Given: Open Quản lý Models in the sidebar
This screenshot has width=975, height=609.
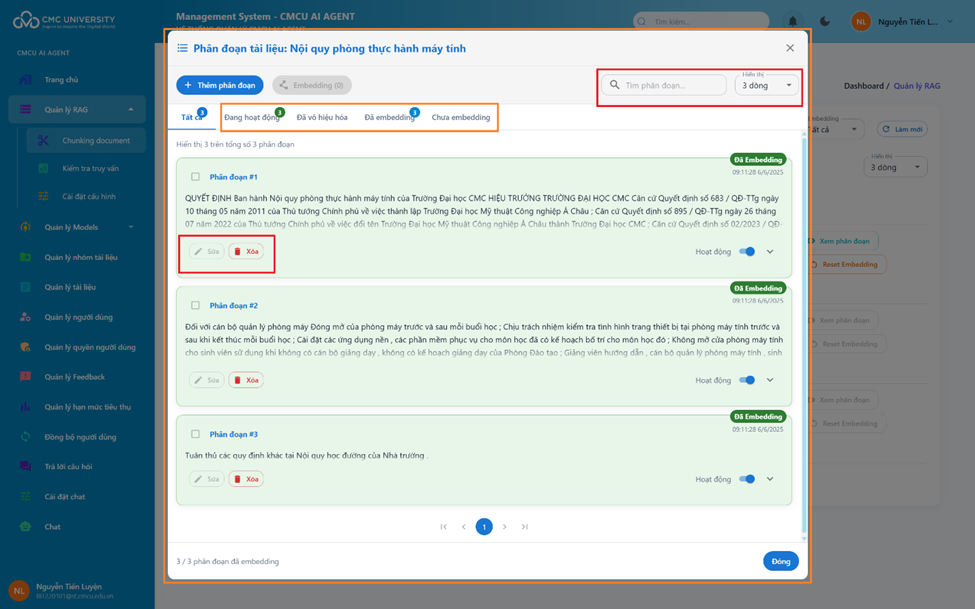Looking at the screenshot, I should pos(71,227).
